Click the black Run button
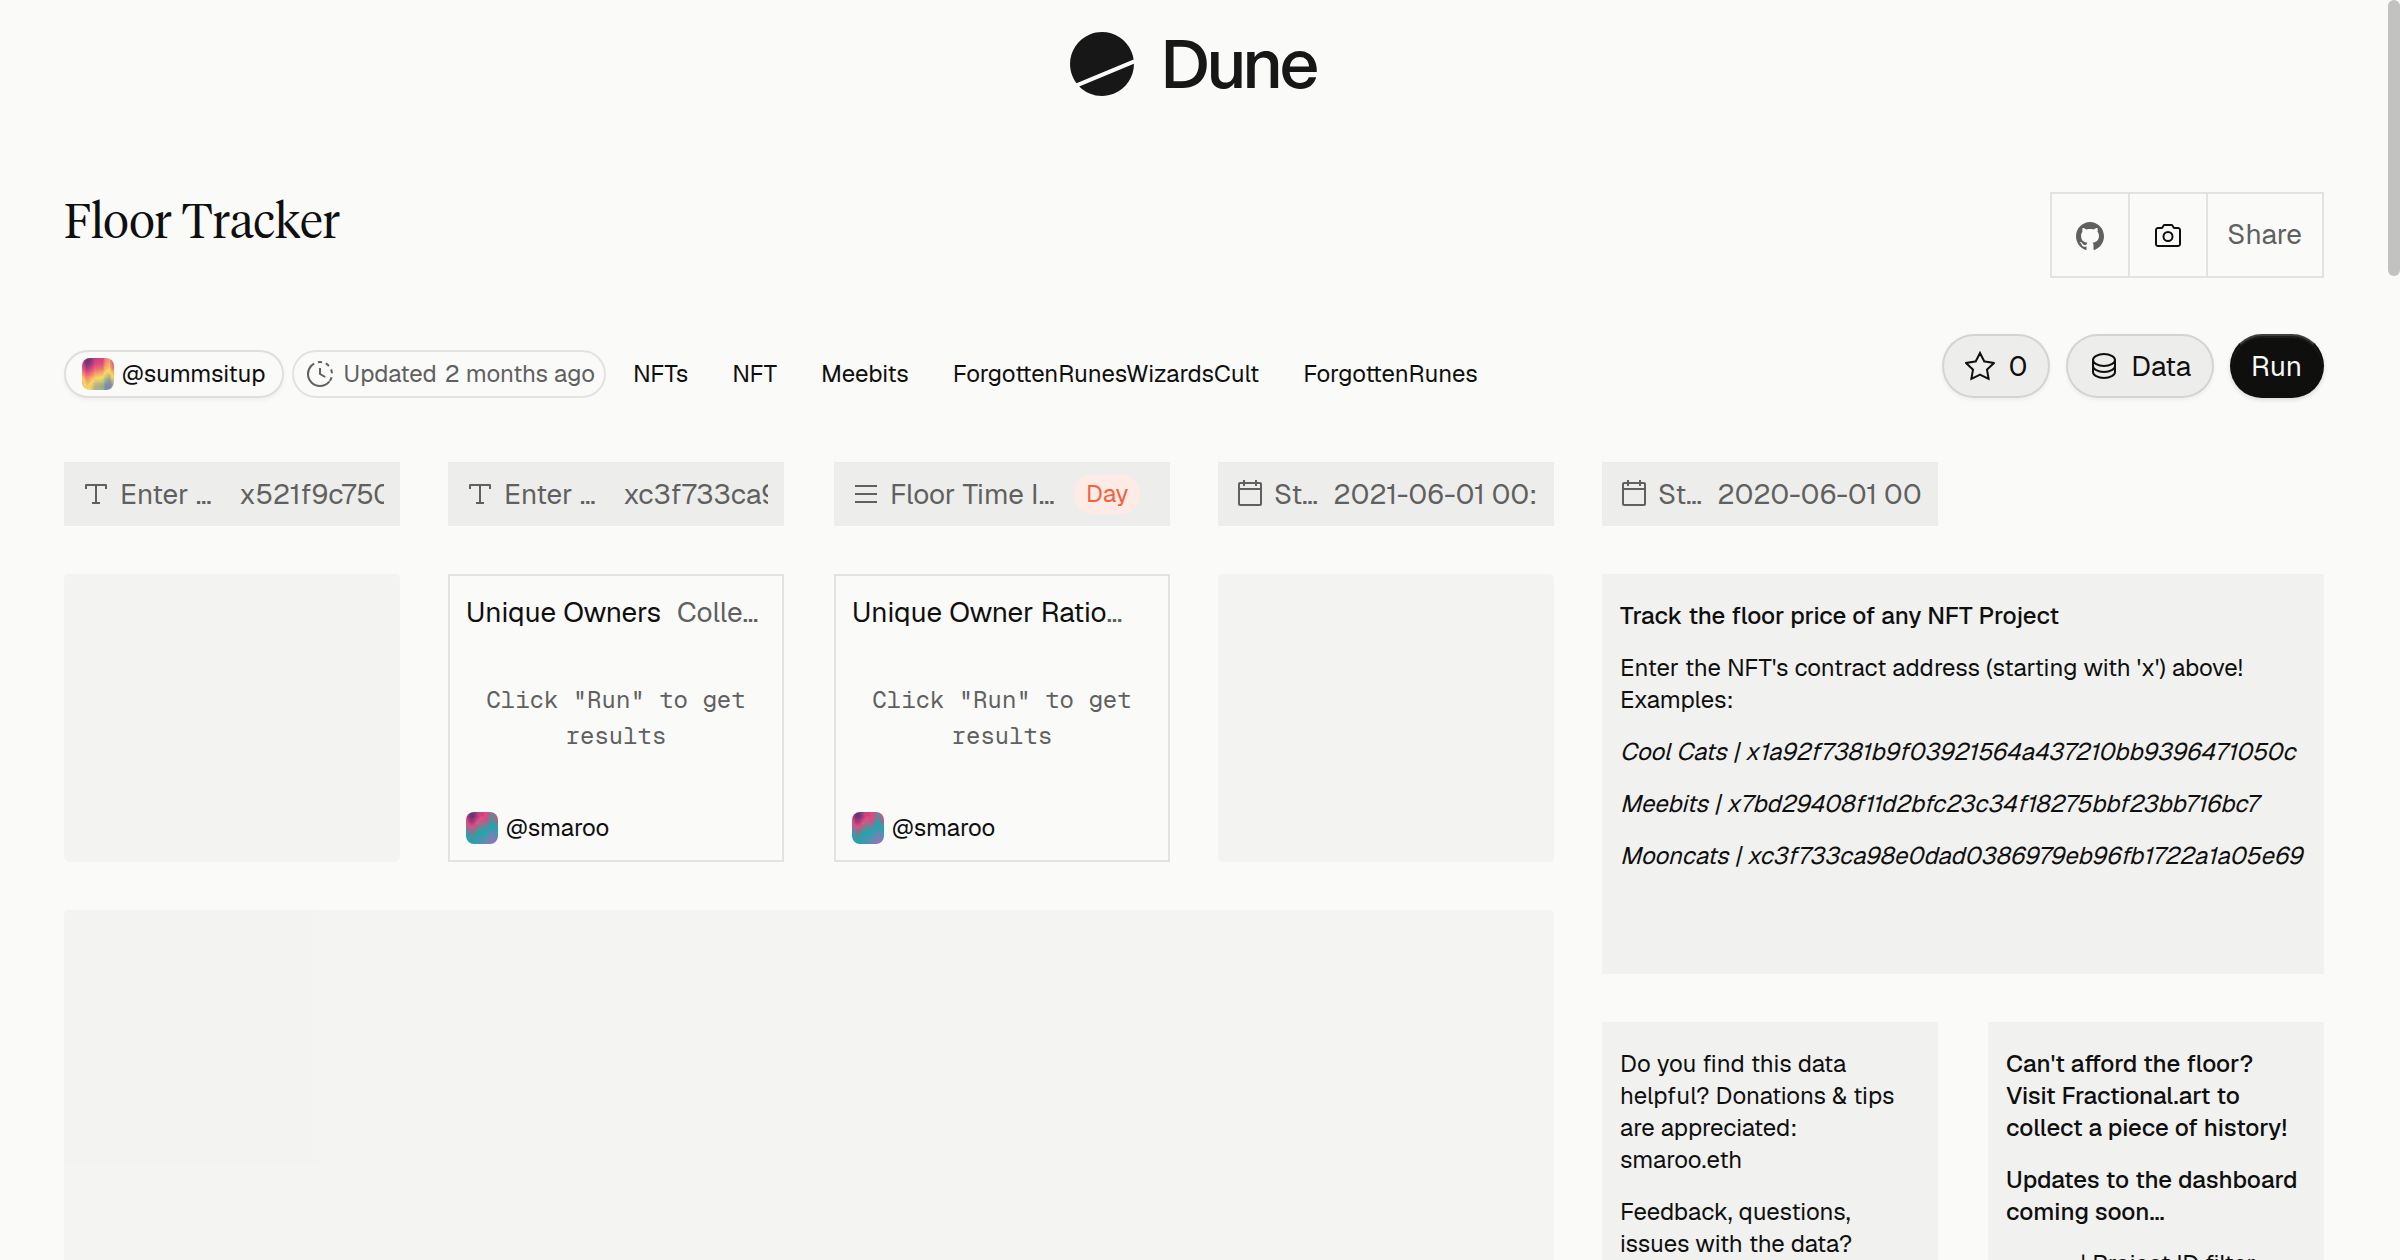 (2276, 366)
